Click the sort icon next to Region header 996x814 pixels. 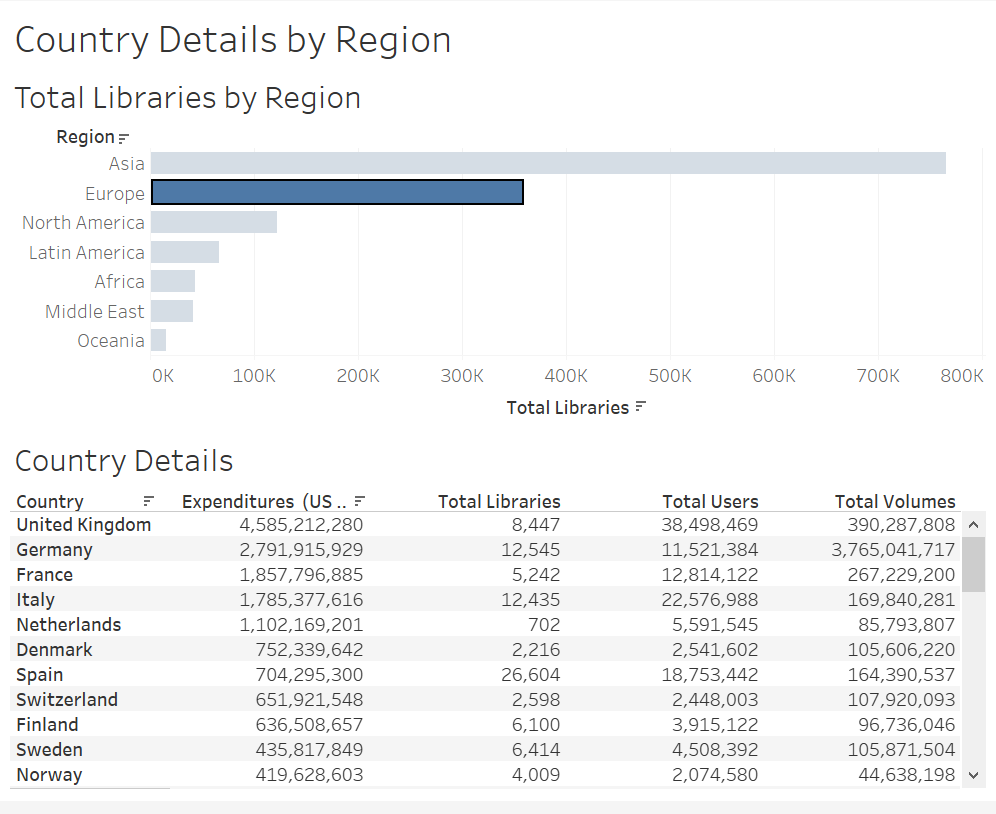[x=126, y=136]
